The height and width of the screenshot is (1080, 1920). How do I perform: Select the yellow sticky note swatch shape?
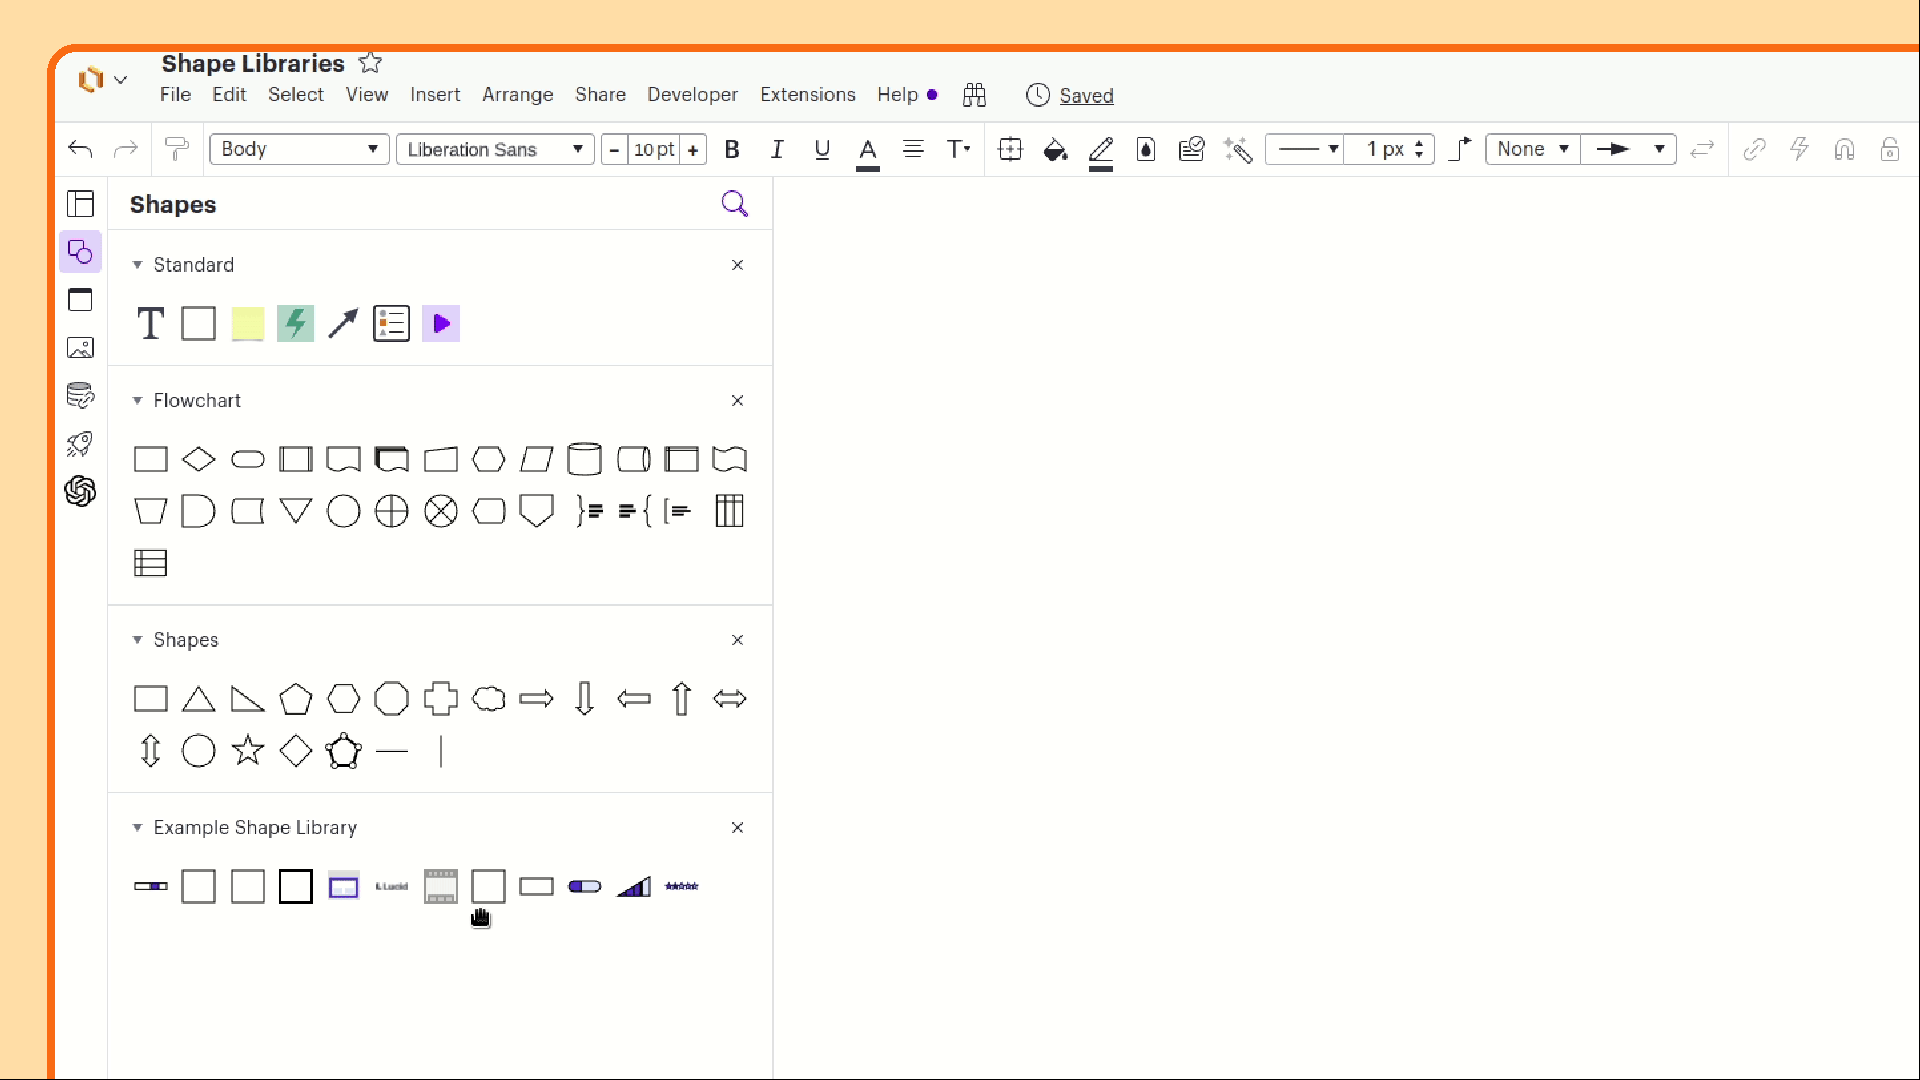(247, 324)
